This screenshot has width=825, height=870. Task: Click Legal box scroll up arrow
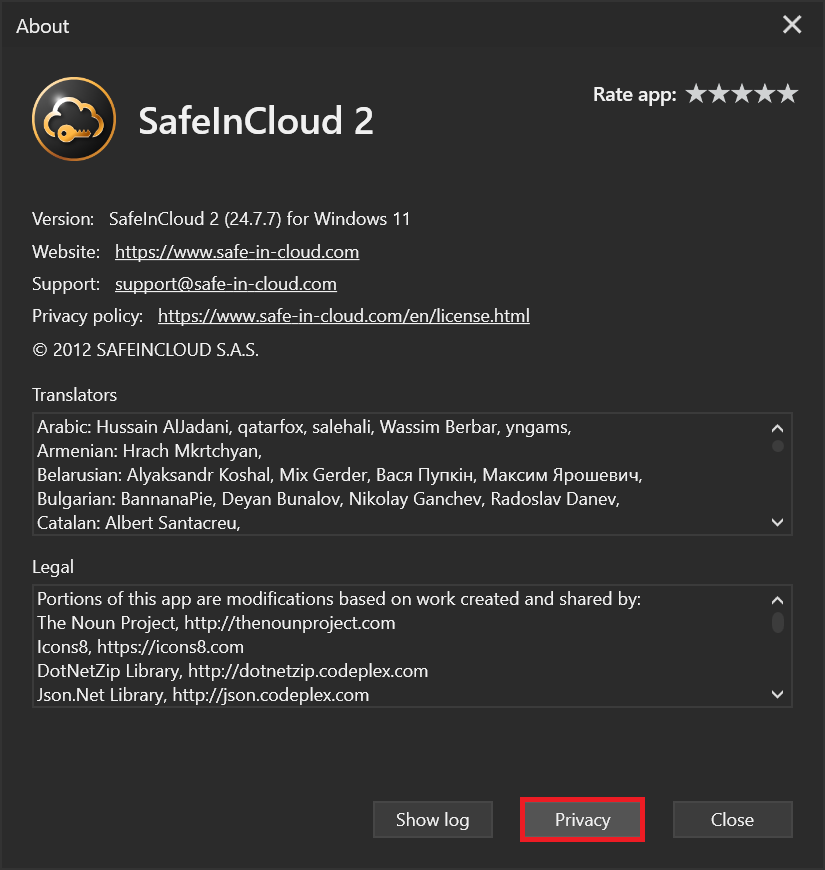[778, 600]
